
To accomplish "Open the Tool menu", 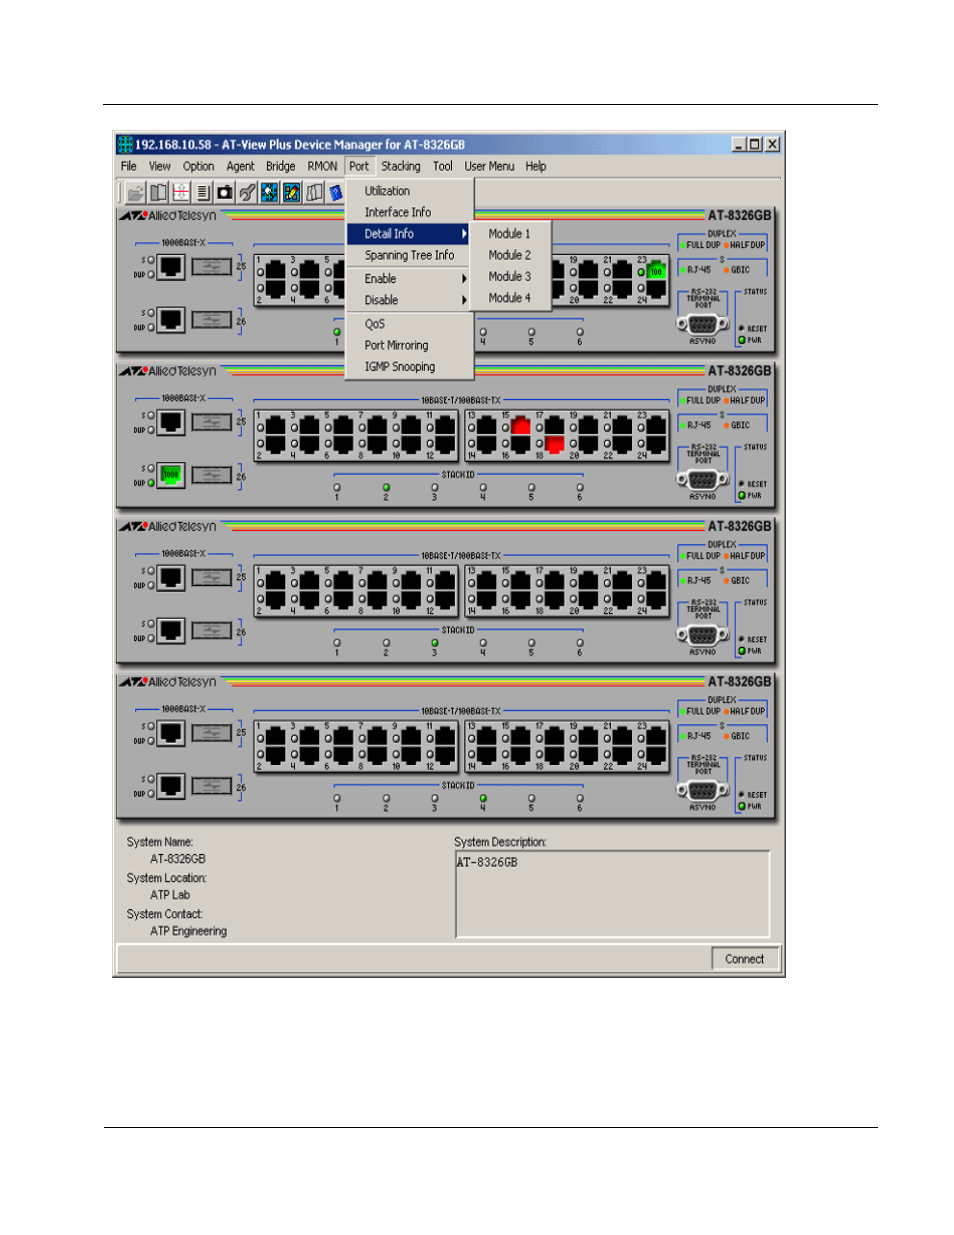I will click(443, 166).
